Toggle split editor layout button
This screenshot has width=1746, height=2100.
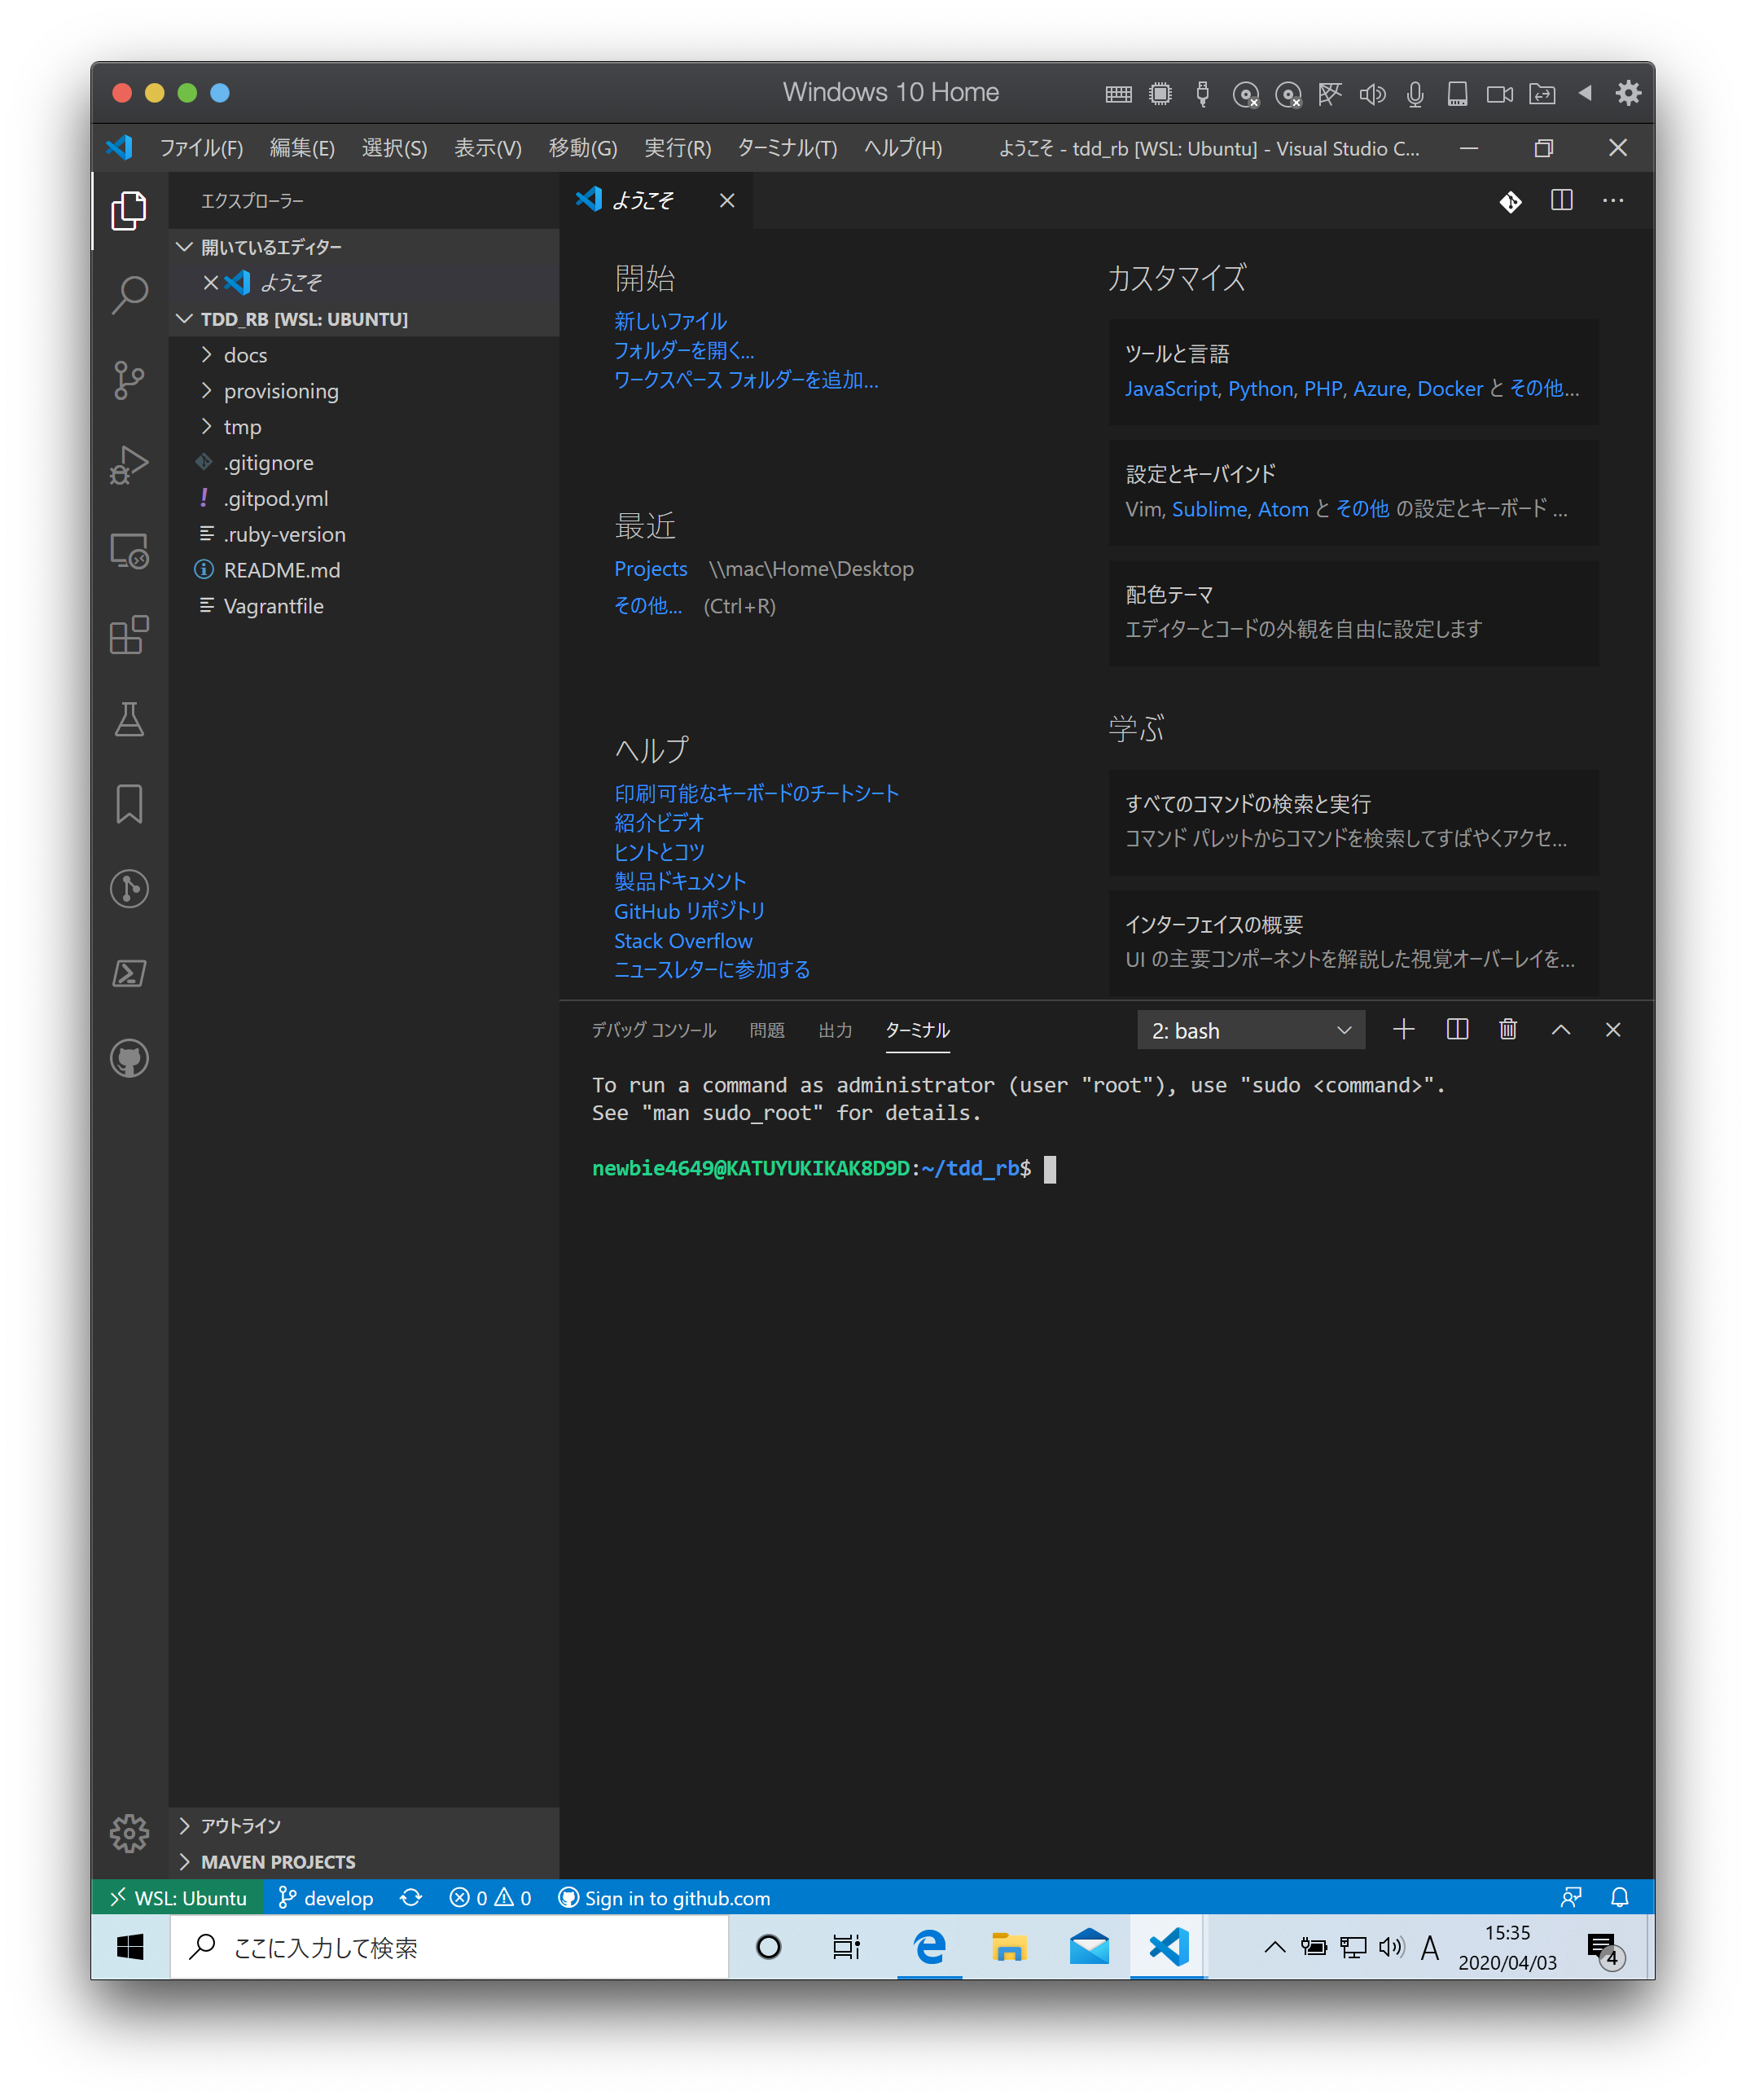point(1561,201)
